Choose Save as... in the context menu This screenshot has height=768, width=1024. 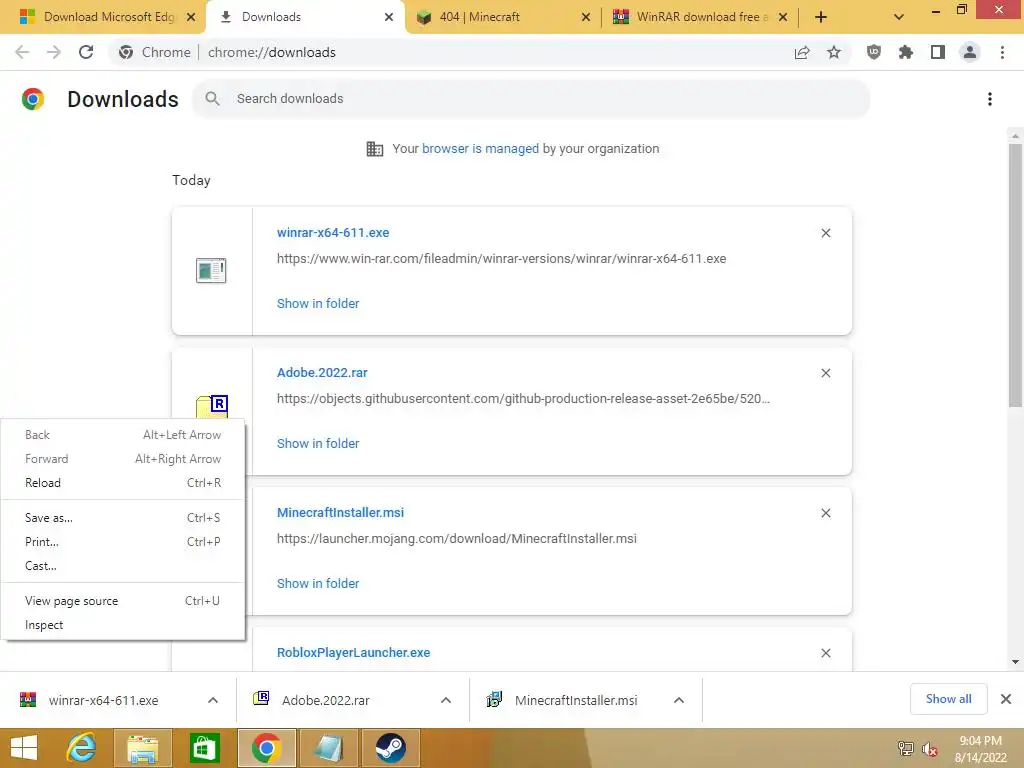[x=123, y=518]
